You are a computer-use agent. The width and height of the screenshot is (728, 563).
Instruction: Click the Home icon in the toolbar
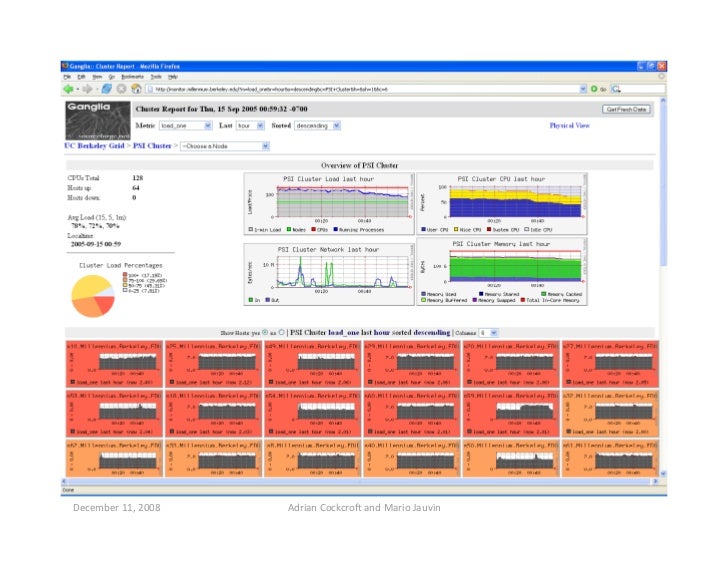pyautogui.click(x=136, y=89)
